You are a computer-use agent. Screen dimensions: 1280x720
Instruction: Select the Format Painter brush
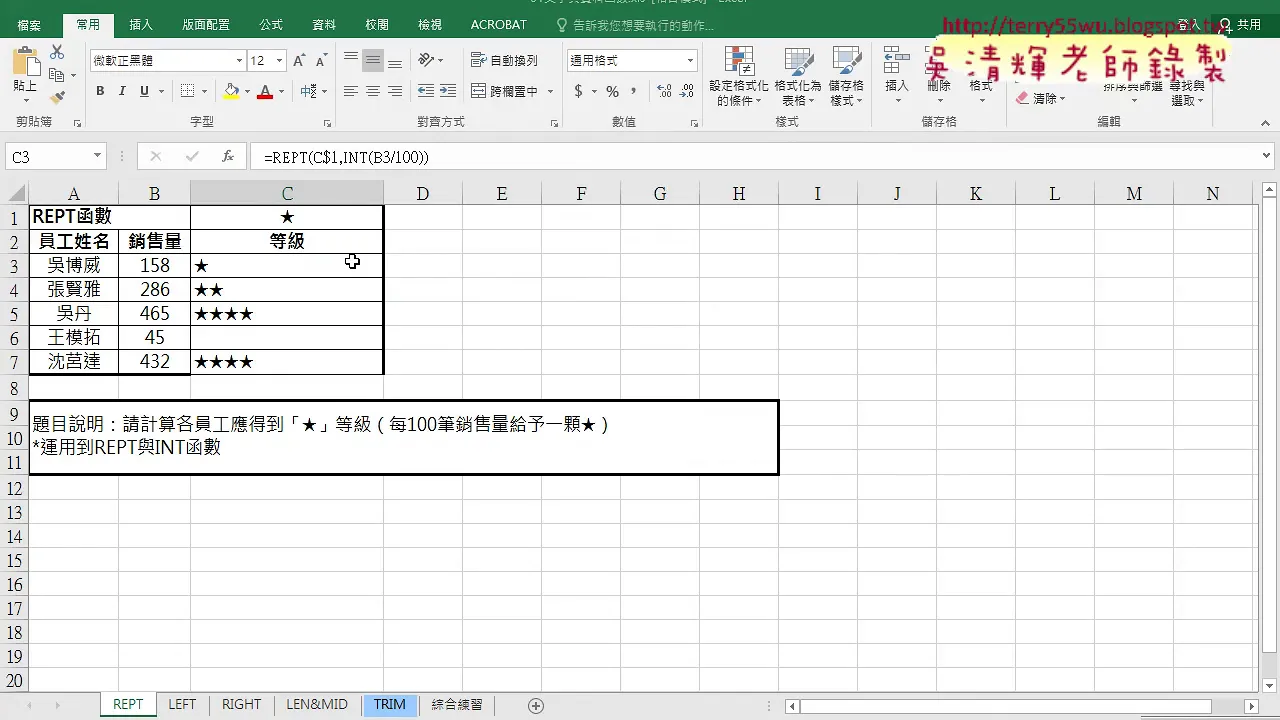(x=57, y=97)
